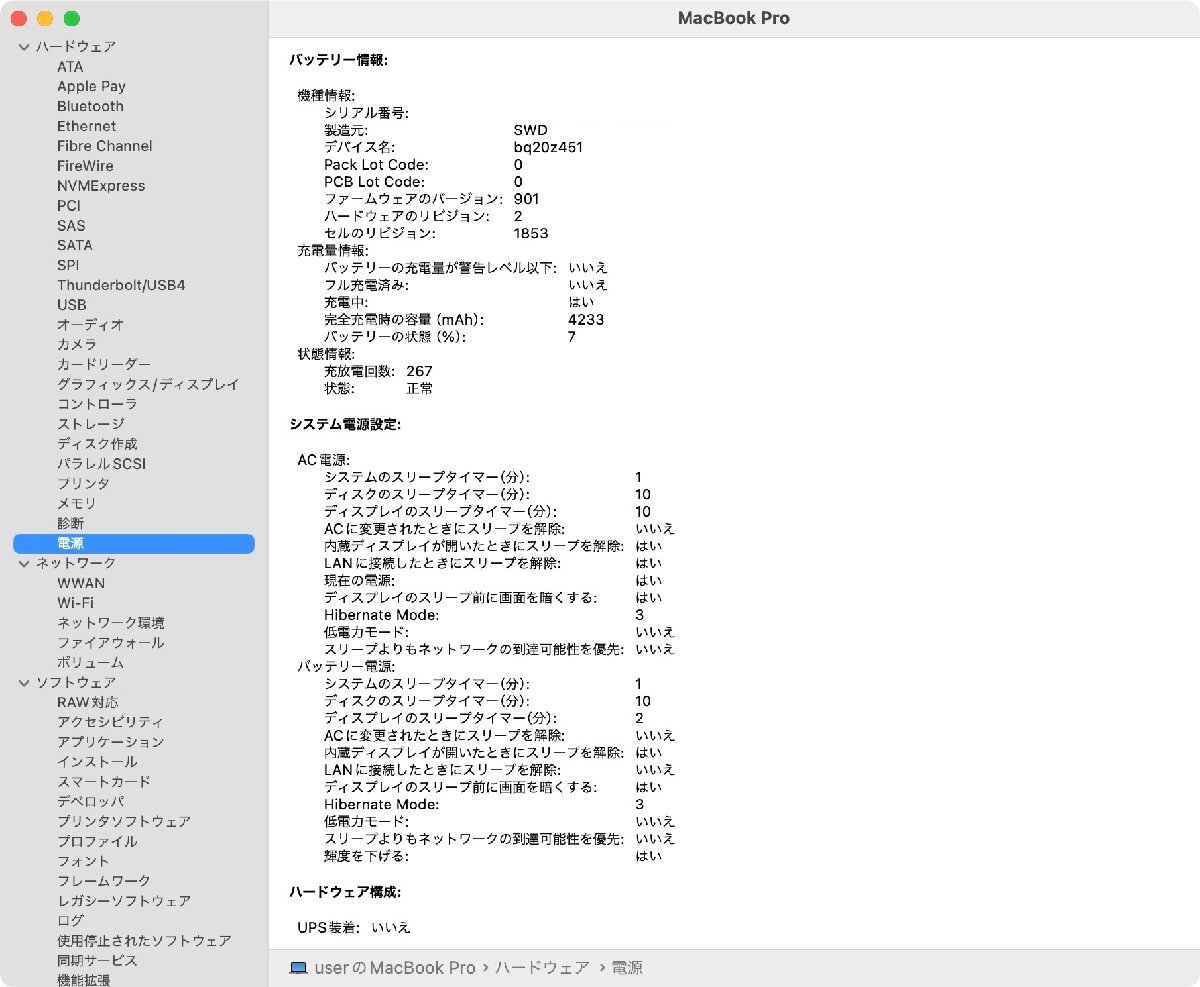This screenshot has width=1200, height=987.
Task: Select 使用停止されたソフトウェア in the sidebar
Action: (x=144, y=941)
